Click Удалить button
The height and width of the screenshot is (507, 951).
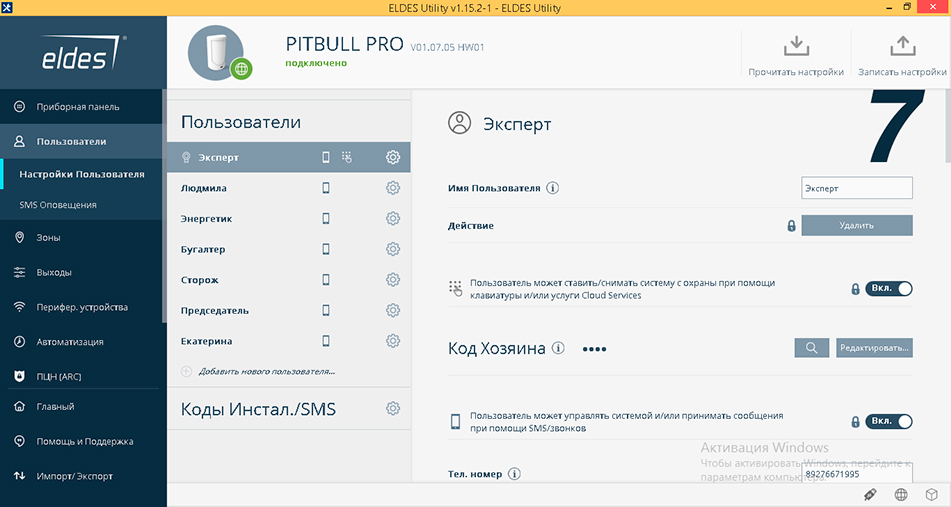pos(856,225)
